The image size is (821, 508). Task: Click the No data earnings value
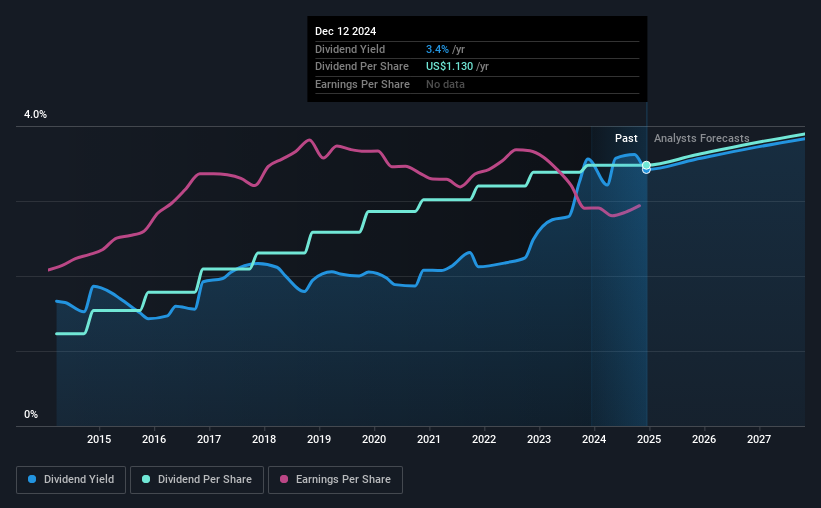(445, 84)
